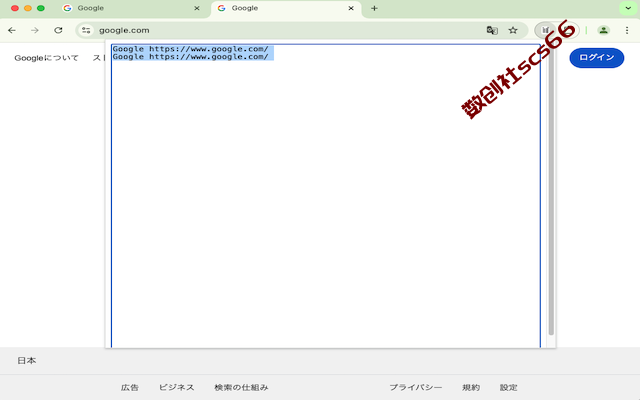Open the プライバシー footer link
The width and height of the screenshot is (640, 400).
(x=416, y=387)
